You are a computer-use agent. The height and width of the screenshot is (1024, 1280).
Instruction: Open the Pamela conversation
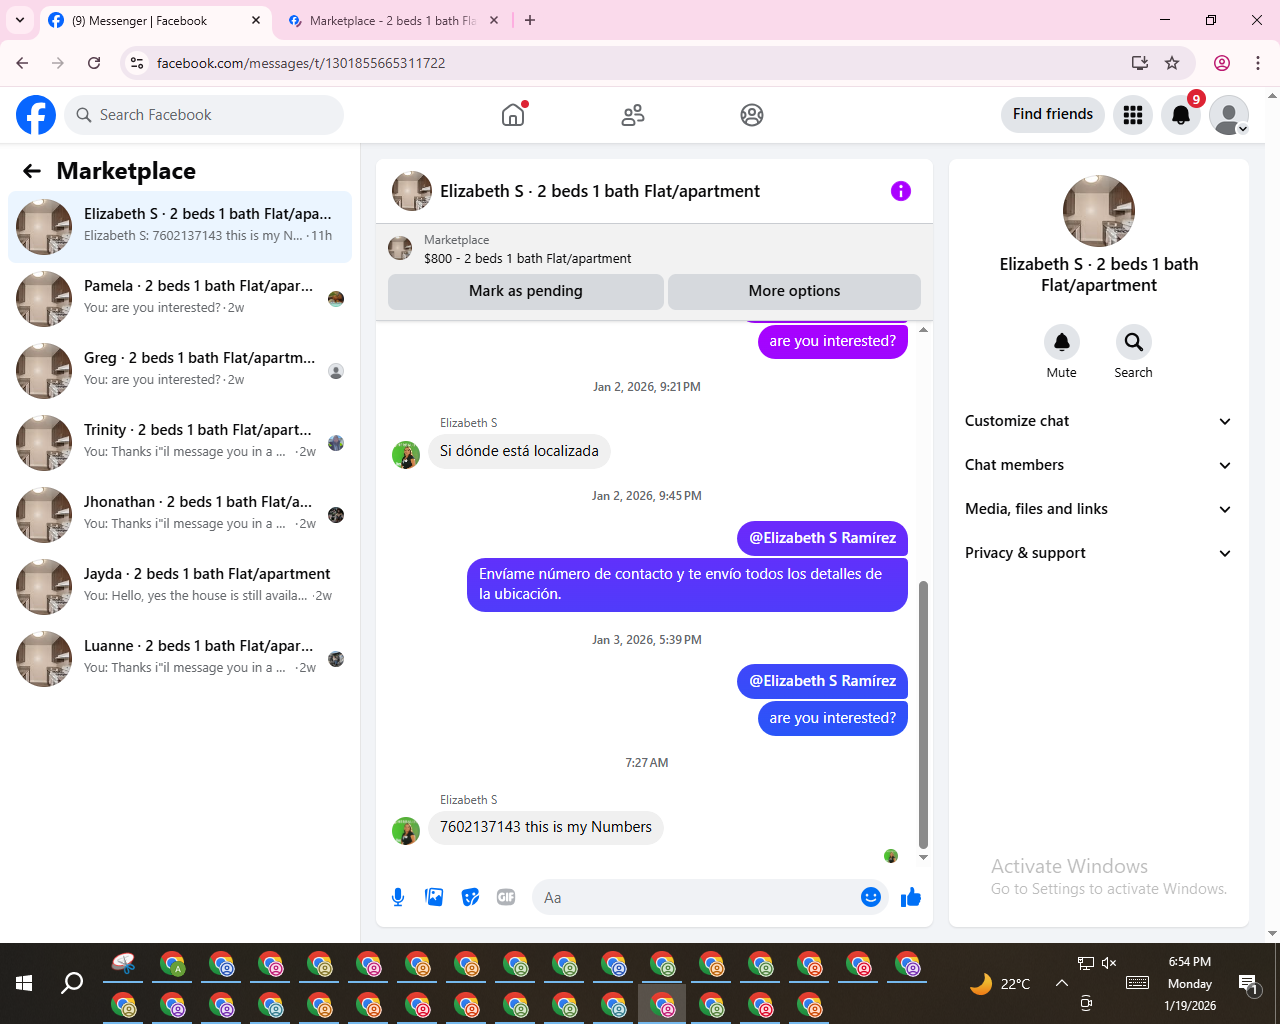coord(180,299)
